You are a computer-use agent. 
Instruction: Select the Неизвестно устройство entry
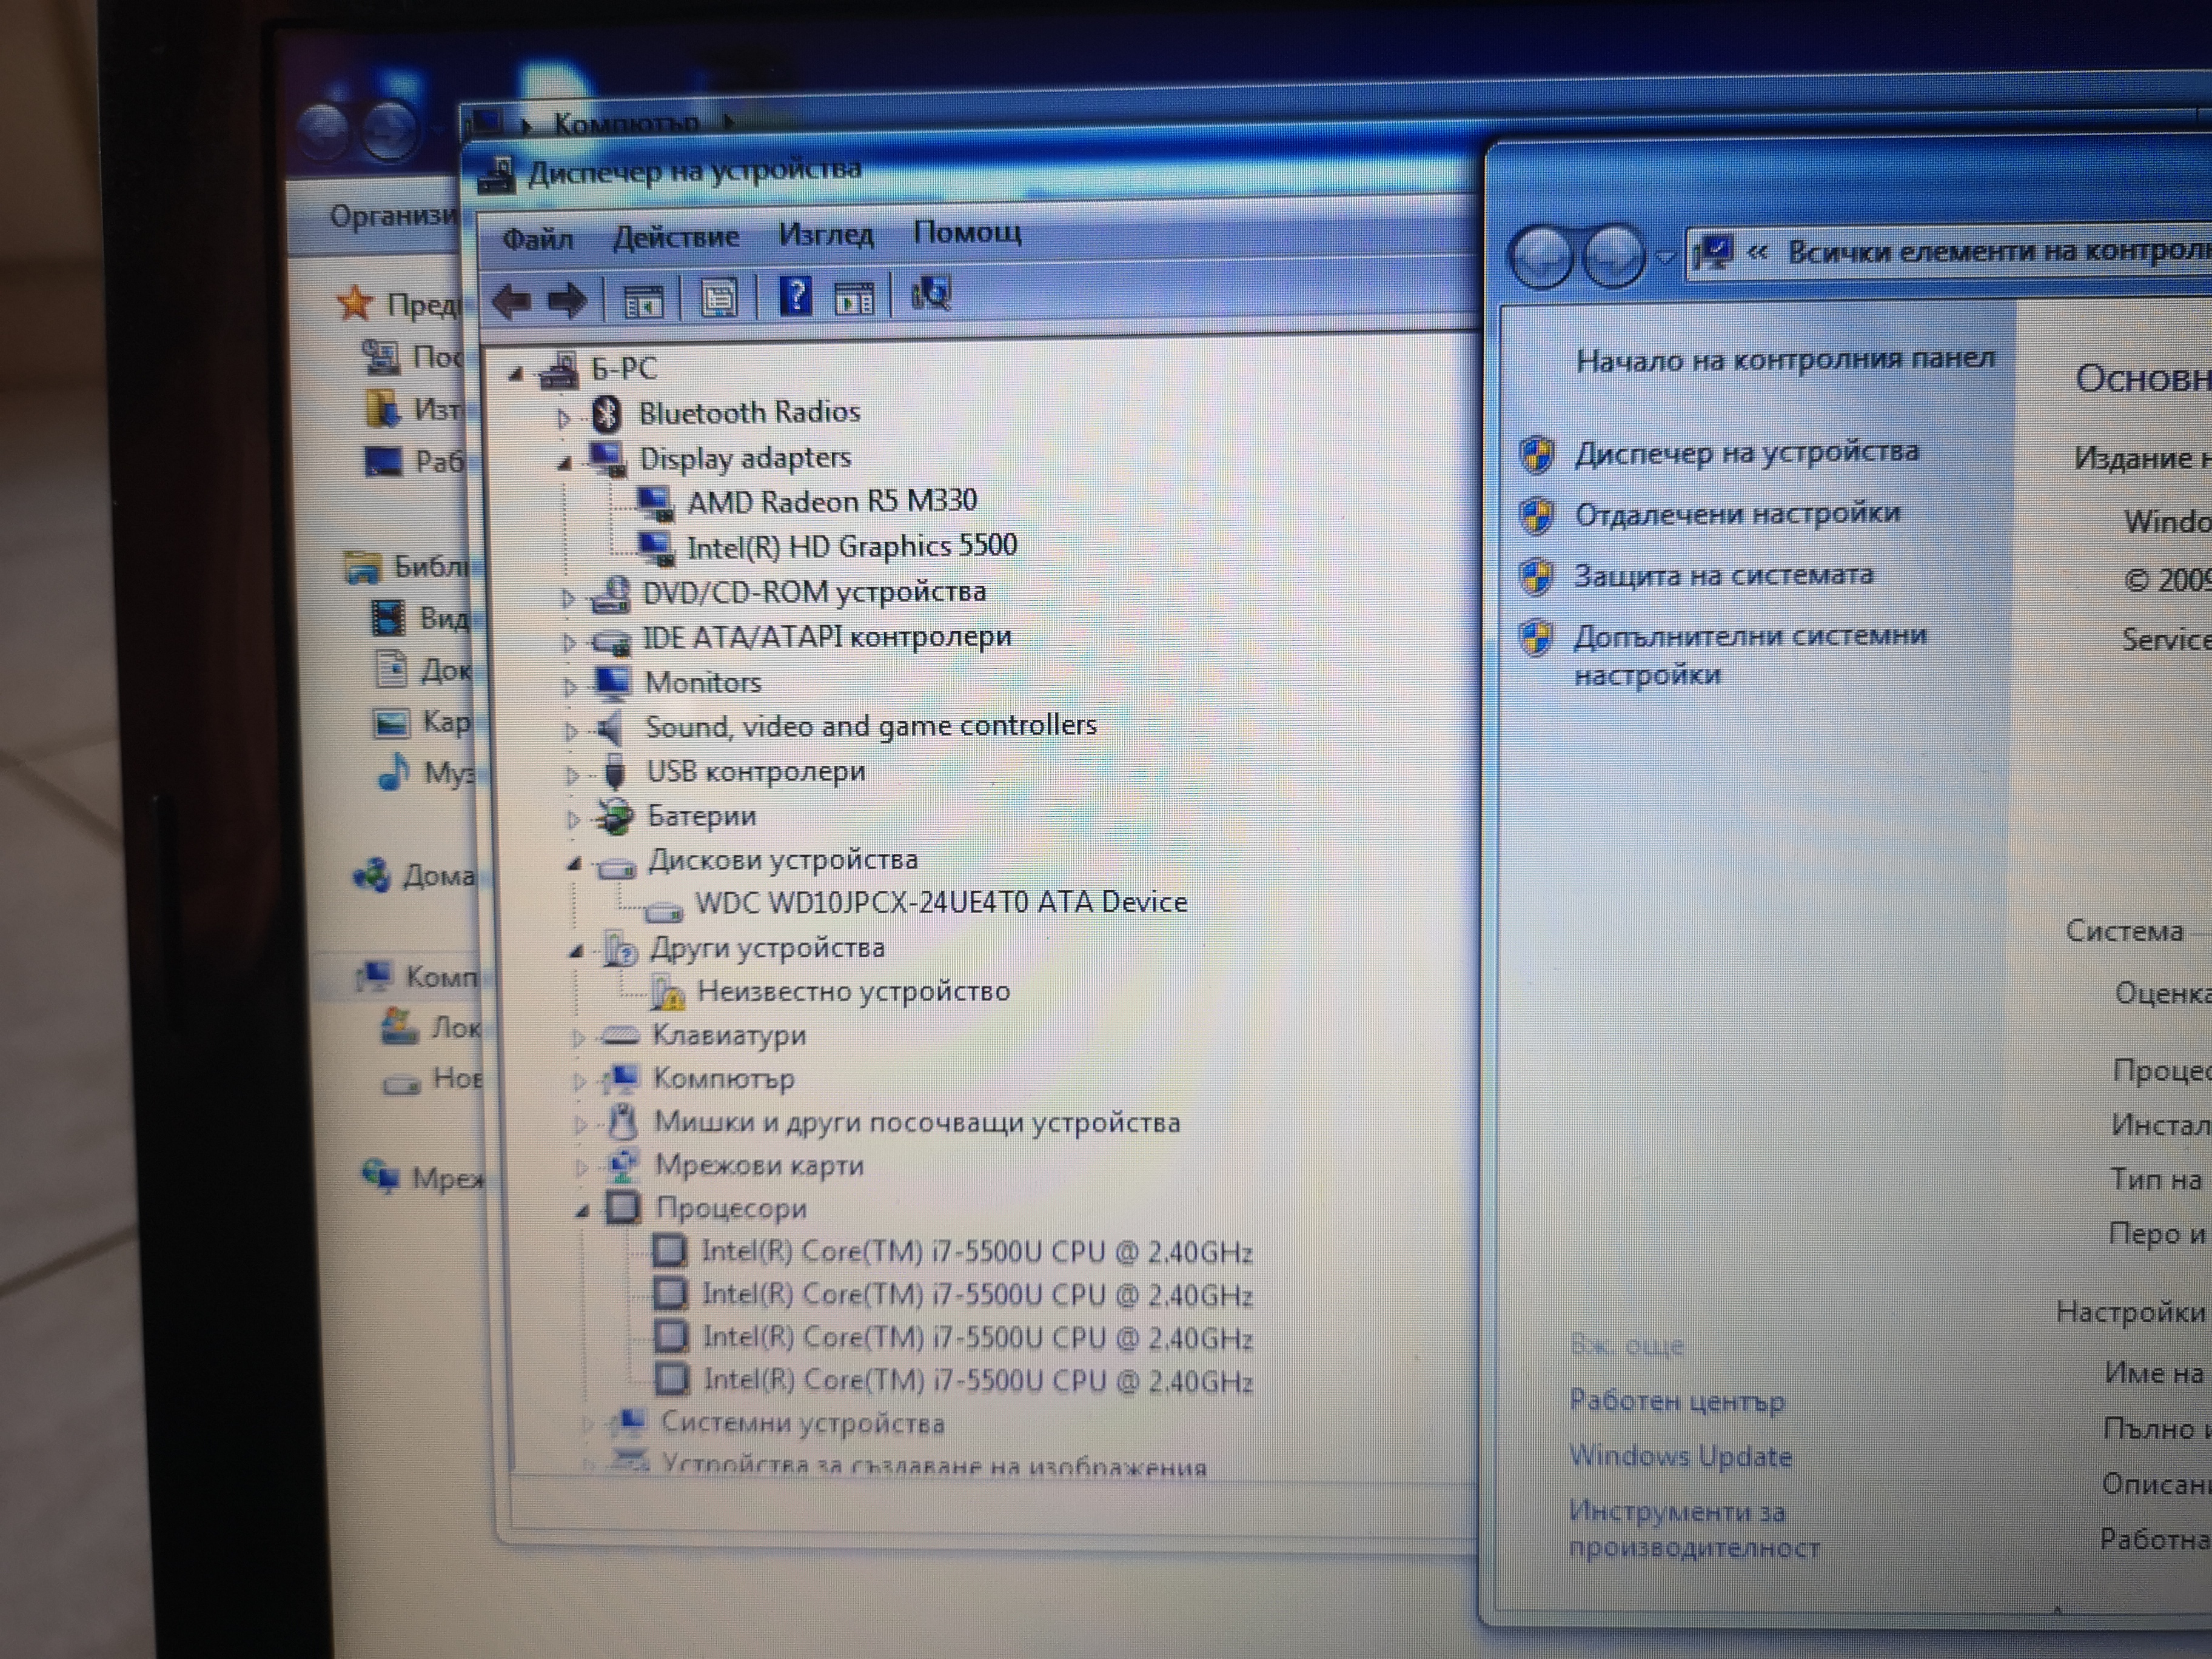853,991
